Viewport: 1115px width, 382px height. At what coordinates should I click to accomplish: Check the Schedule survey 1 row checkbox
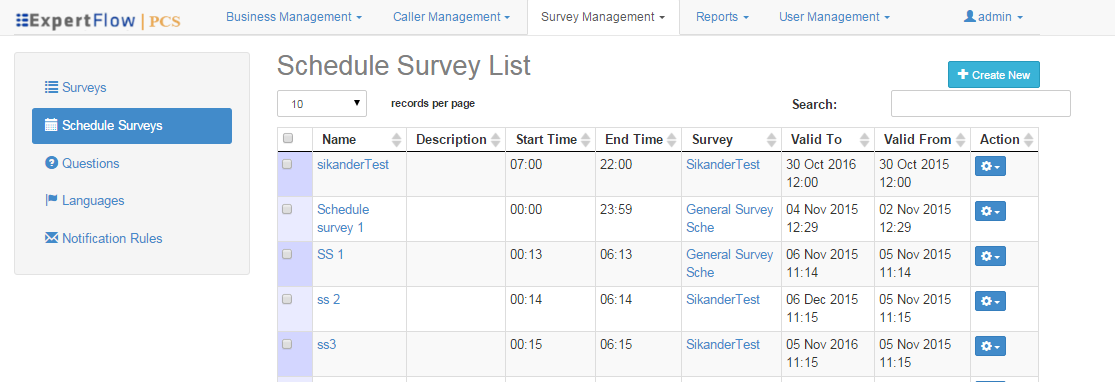287,209
